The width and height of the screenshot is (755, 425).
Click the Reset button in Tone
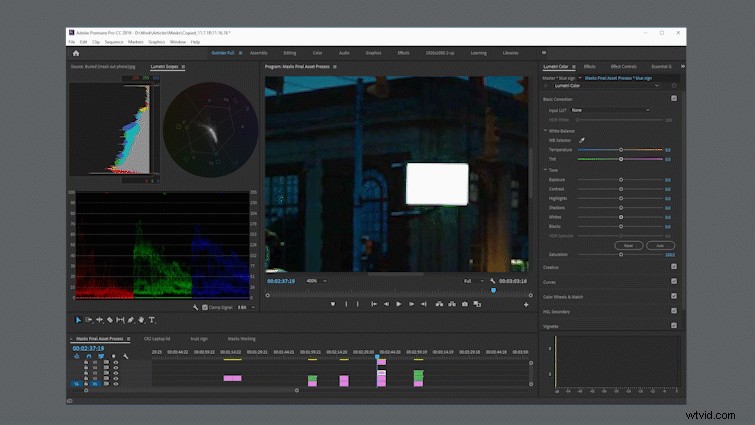(629, 245)
